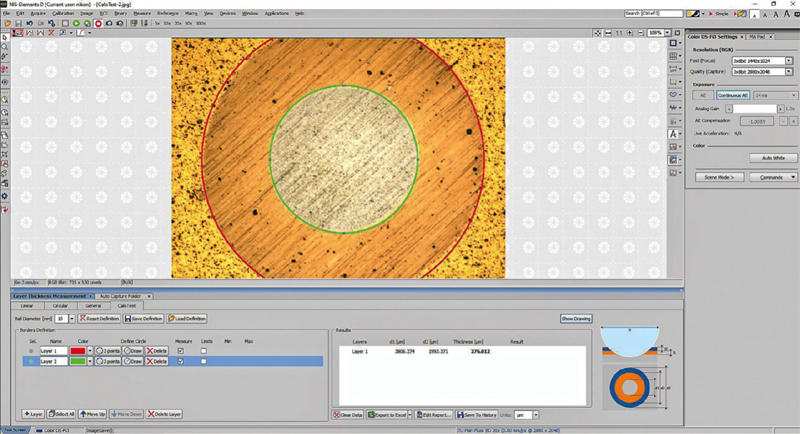
Task: Click the green color swatch for Layer 2
Action: click(78, 361)
